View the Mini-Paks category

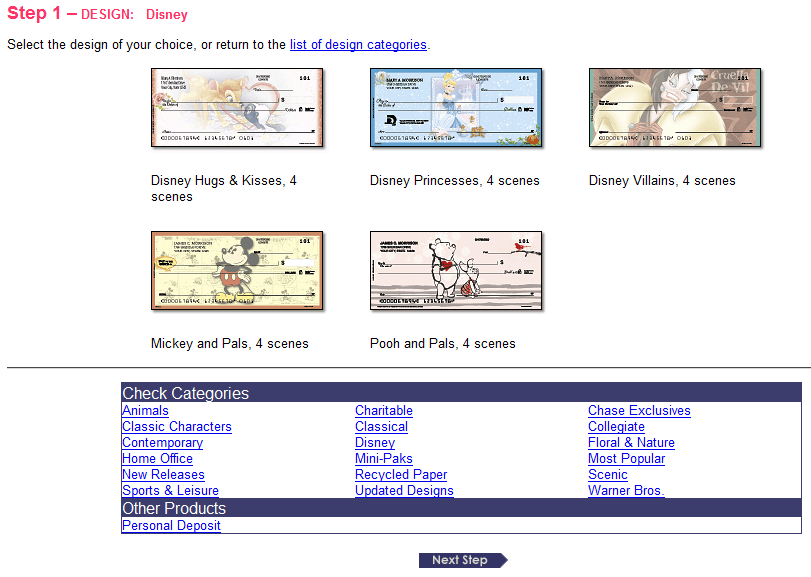pos(384,459)
